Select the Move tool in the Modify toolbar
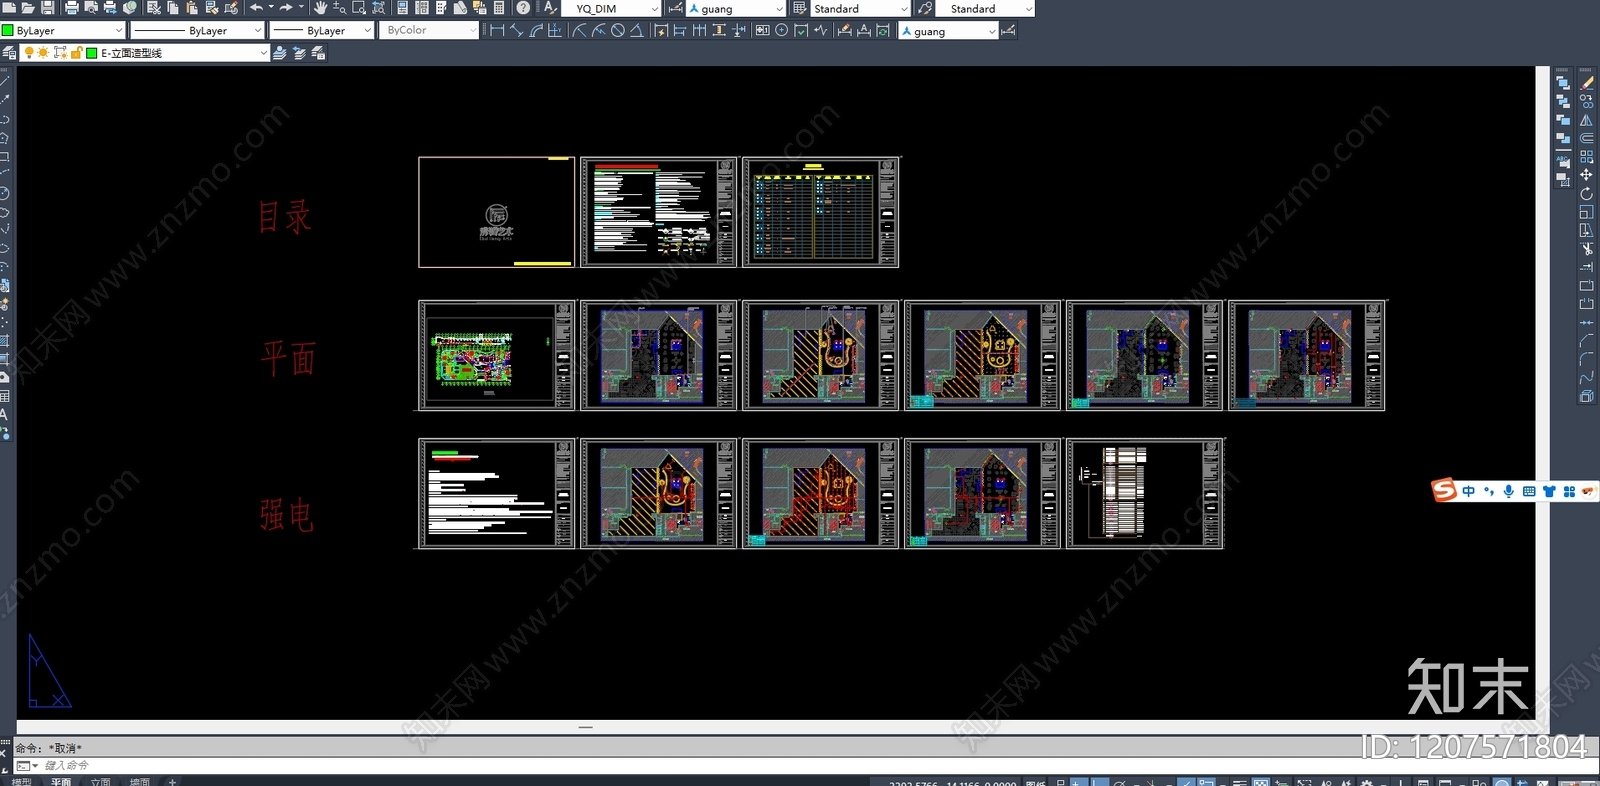1600x786 pixels. [1586, 175]
